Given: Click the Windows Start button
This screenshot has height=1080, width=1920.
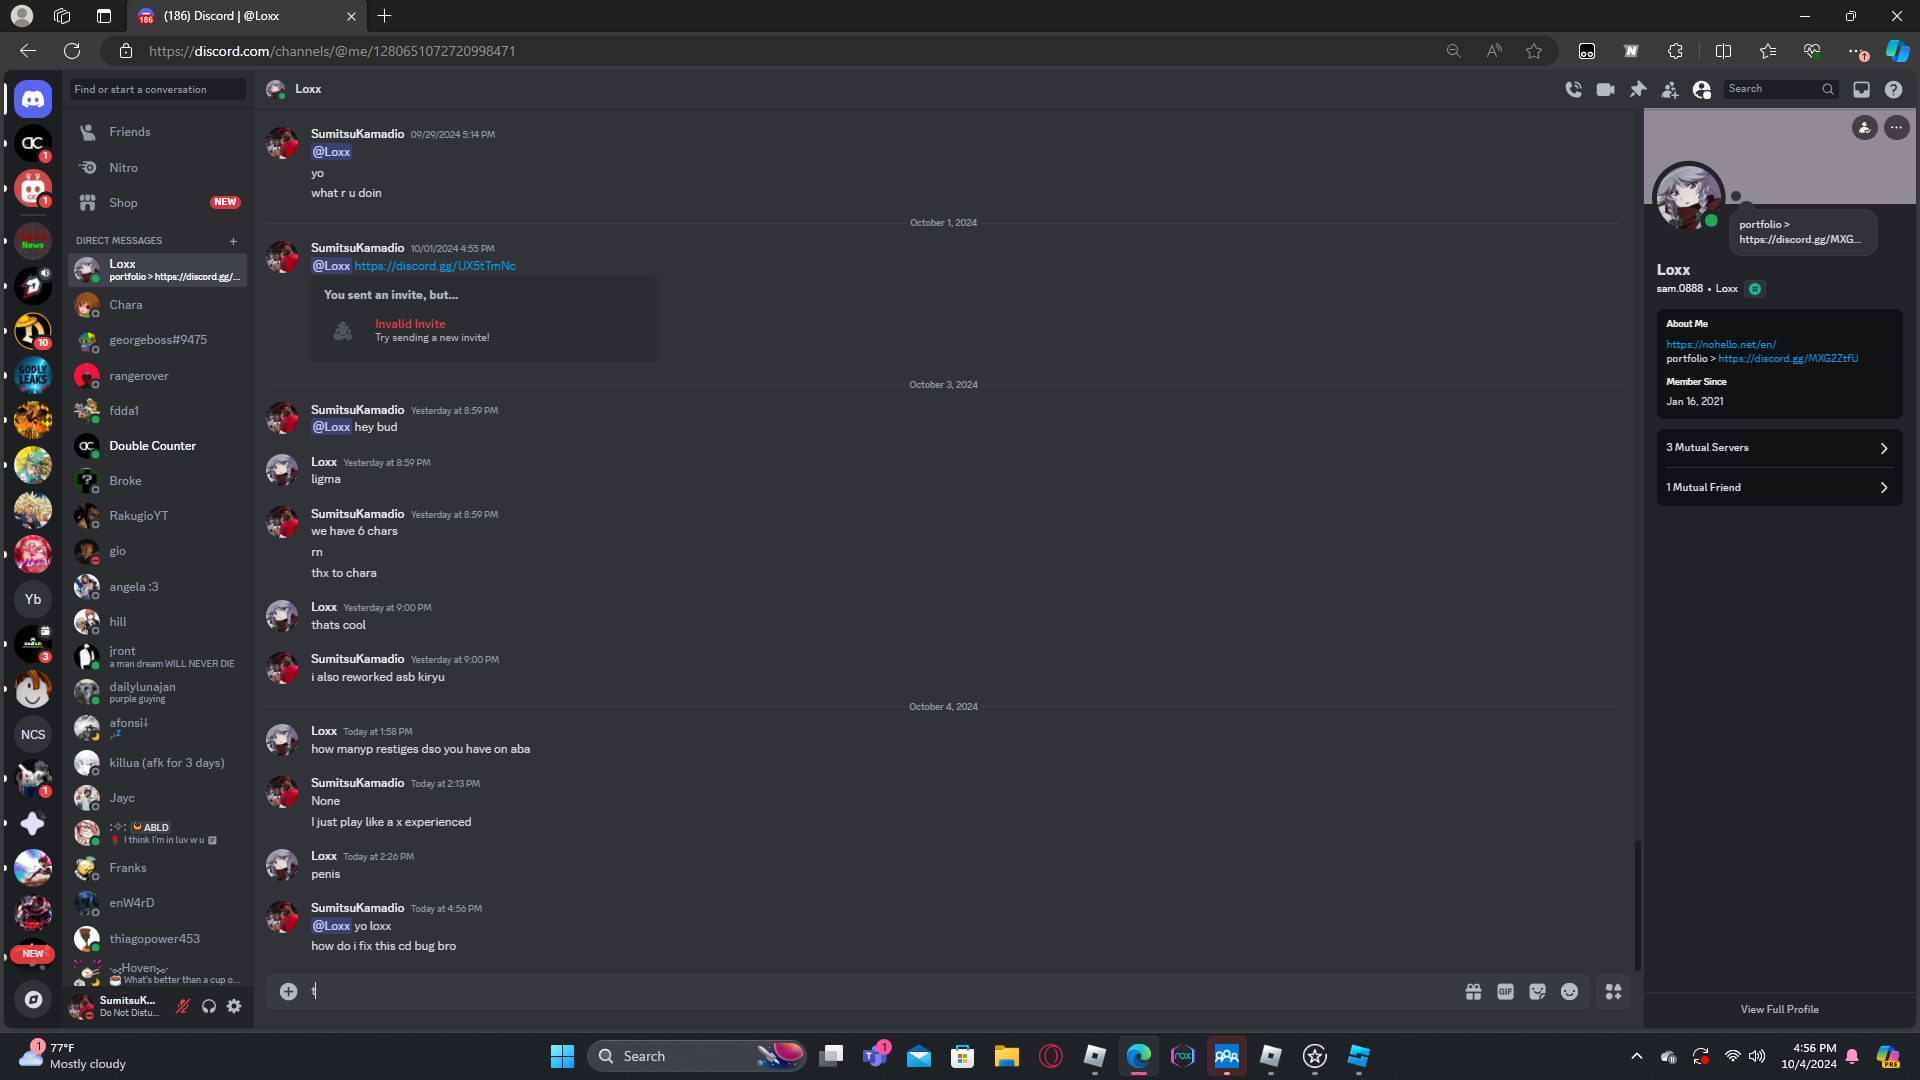Looking at the screenshot, I should (562, 1056).
